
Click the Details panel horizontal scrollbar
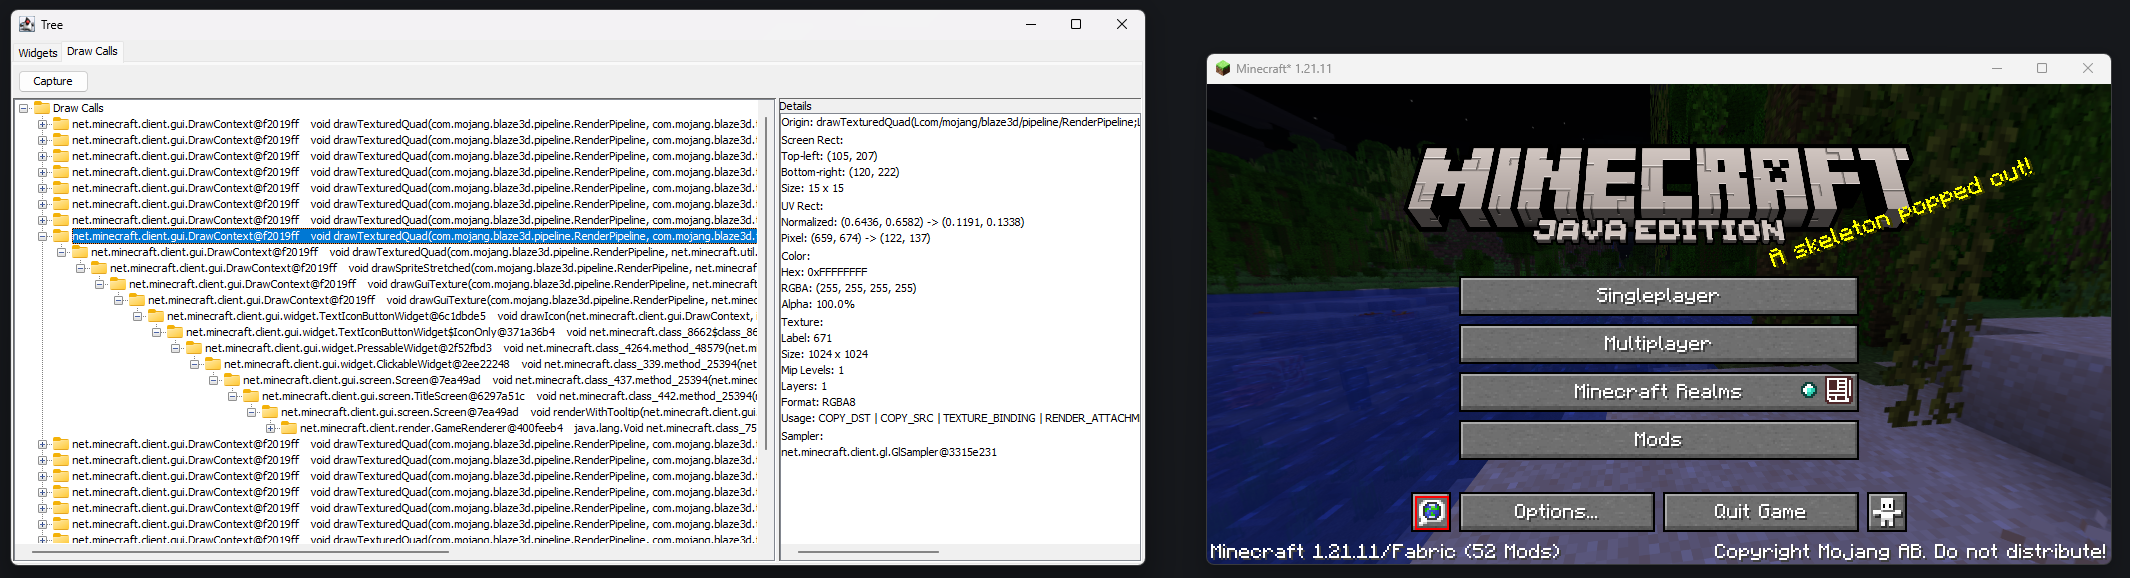click(x=868, y=551)
